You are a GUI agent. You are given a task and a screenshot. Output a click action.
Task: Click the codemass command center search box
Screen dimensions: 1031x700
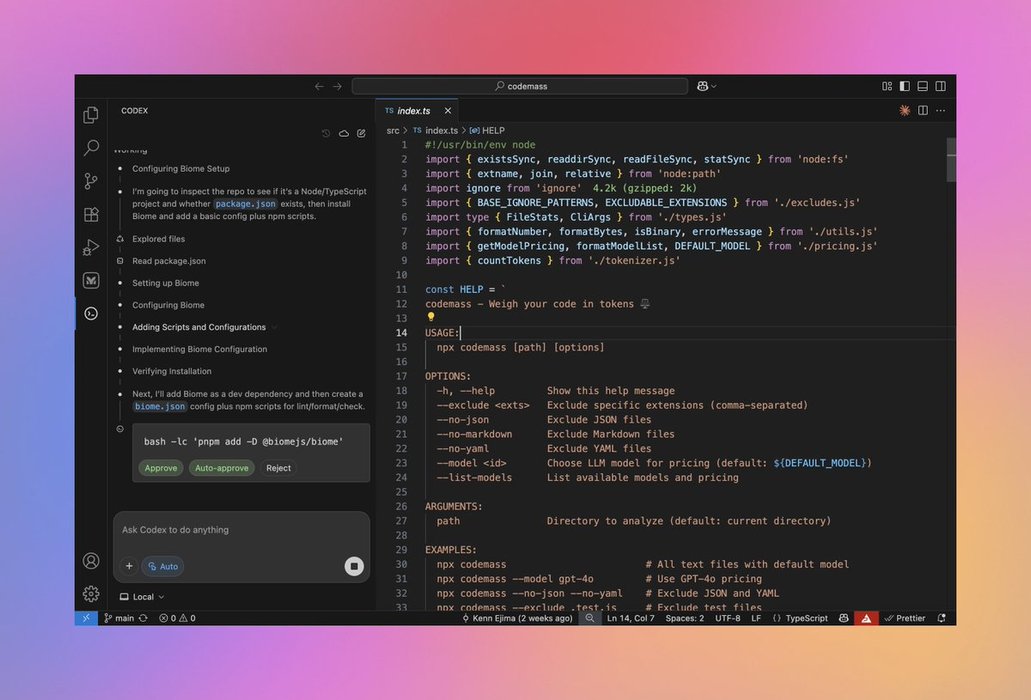520,86
